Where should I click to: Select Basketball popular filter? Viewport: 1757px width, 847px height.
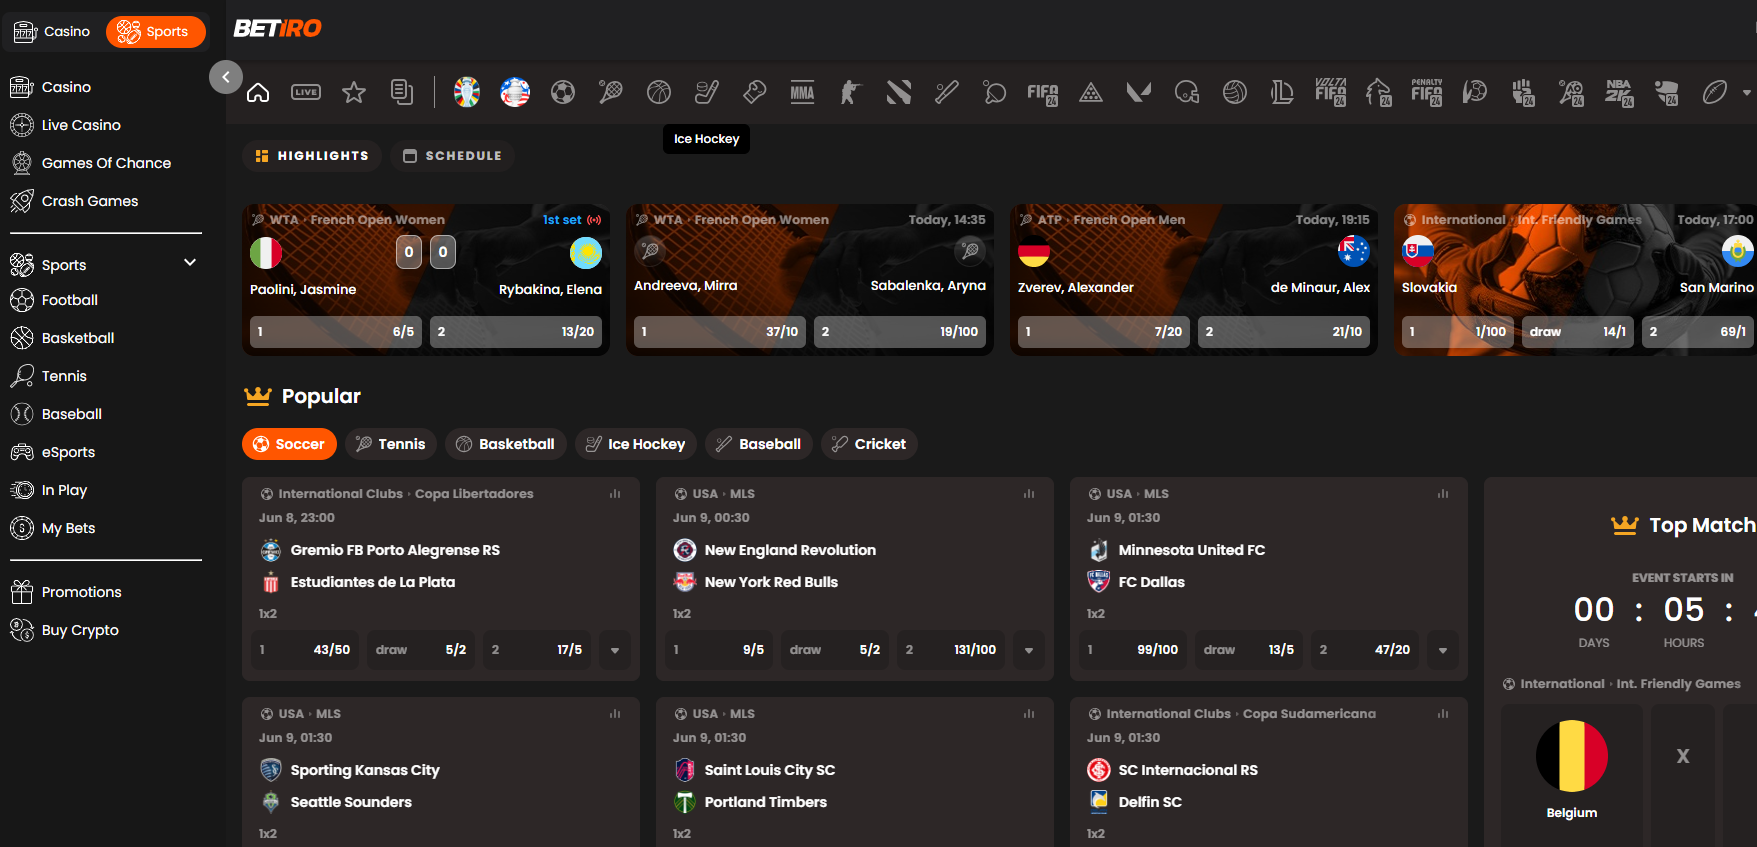coord(506,444)
